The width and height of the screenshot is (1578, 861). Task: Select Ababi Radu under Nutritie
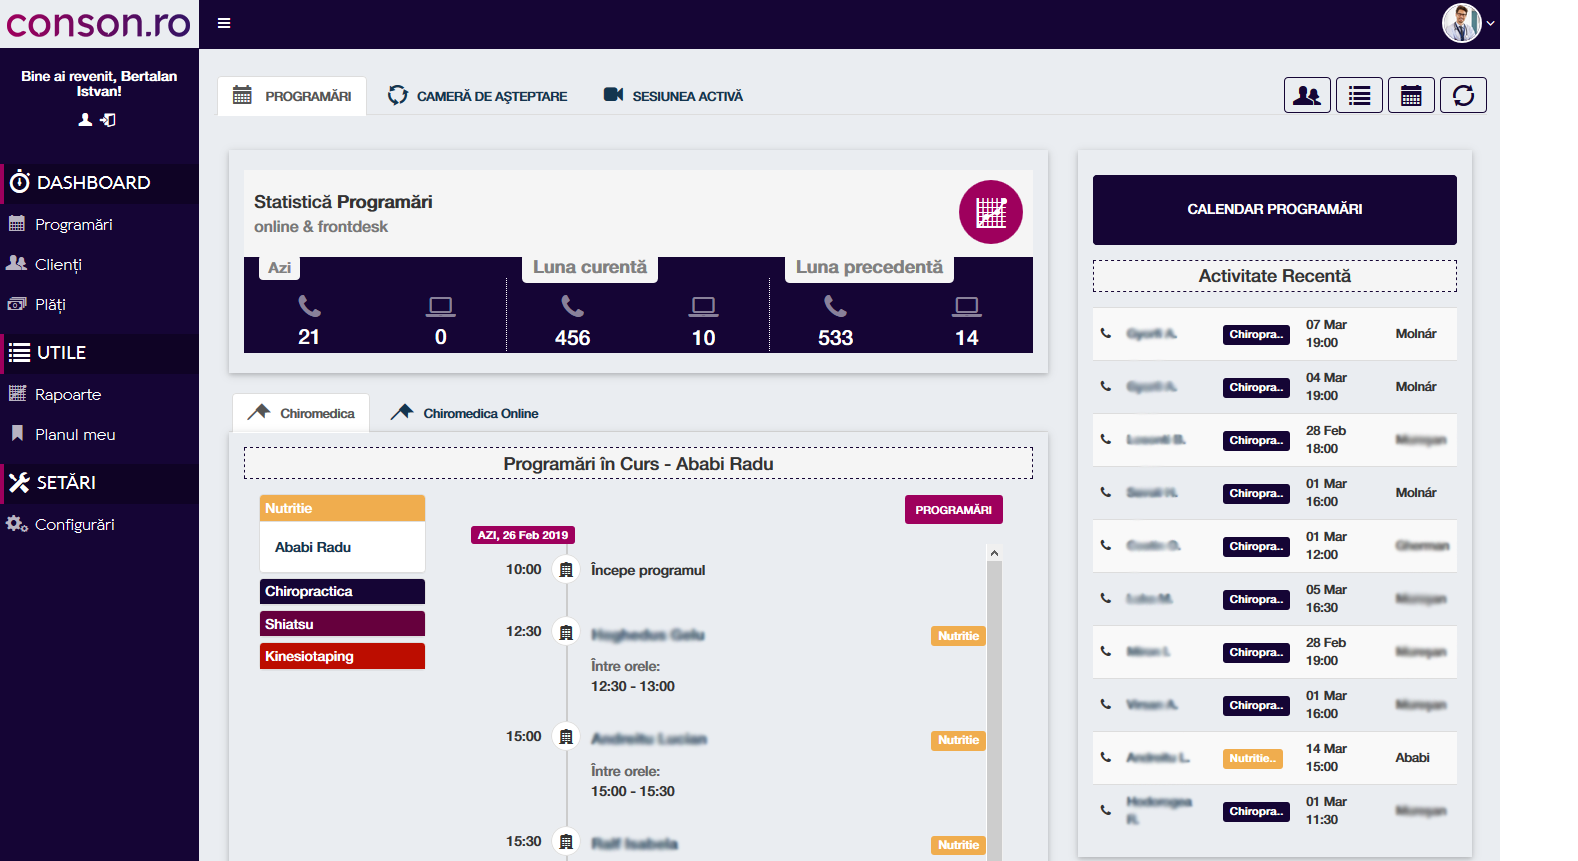[313, 547]
